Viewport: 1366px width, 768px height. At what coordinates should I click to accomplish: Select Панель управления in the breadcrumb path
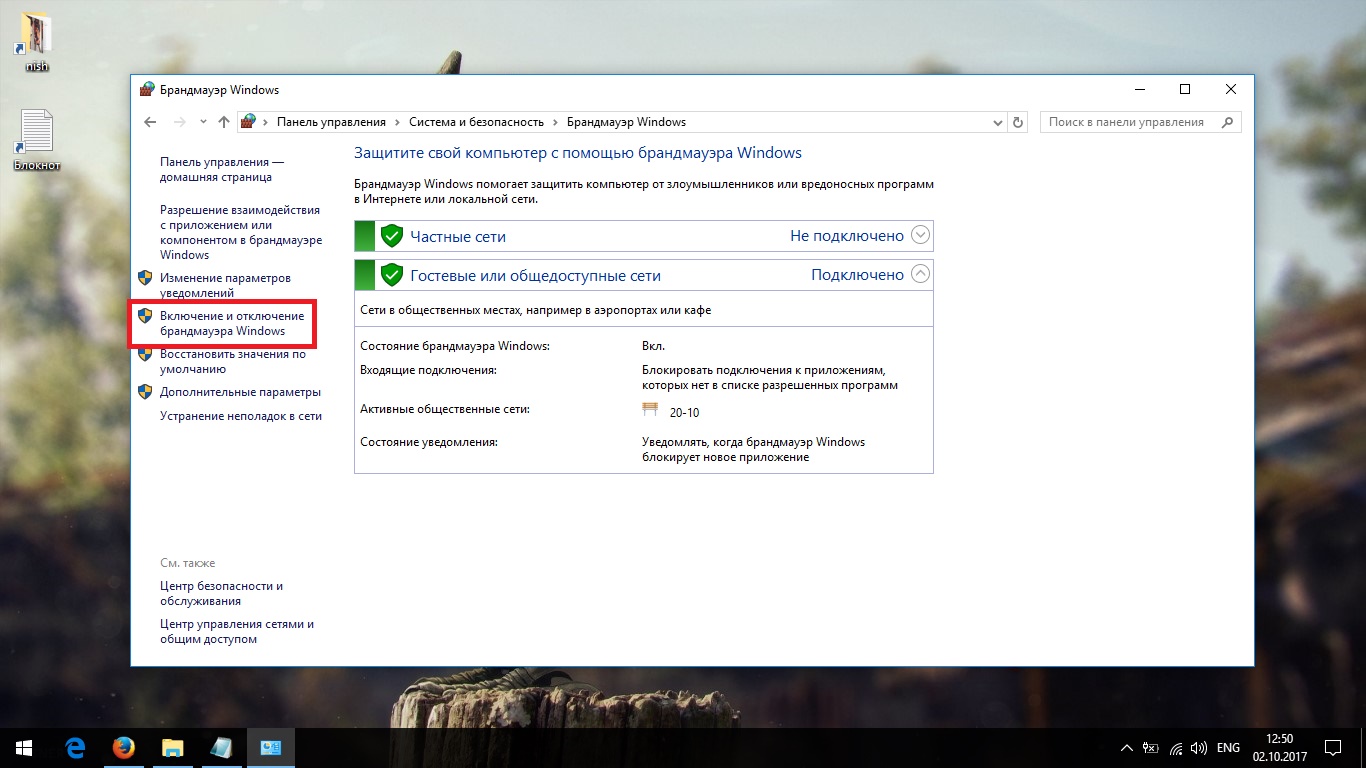coord(331,122)
